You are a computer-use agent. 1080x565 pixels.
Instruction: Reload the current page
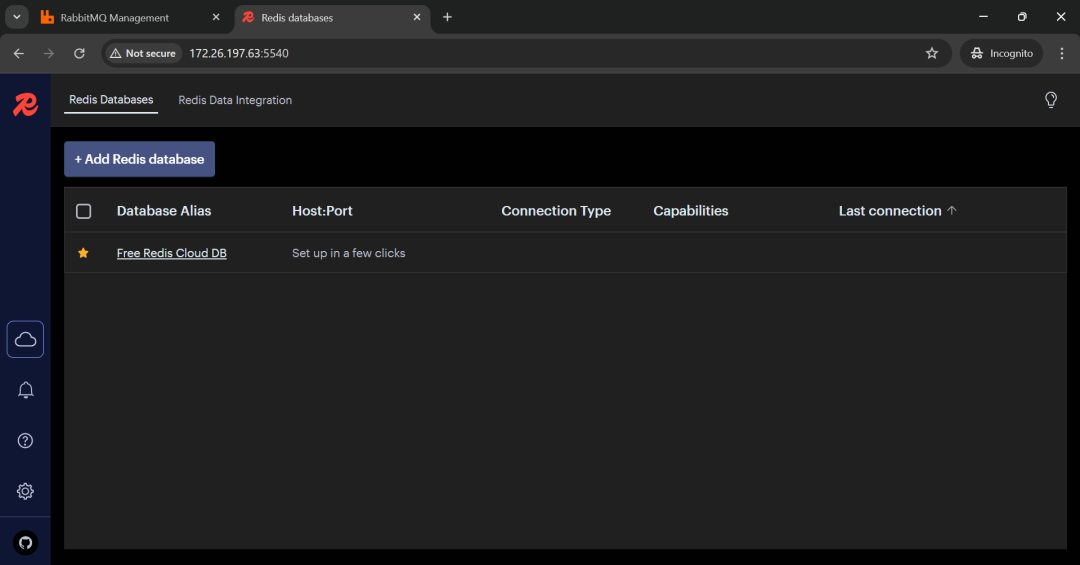[79, 53]
